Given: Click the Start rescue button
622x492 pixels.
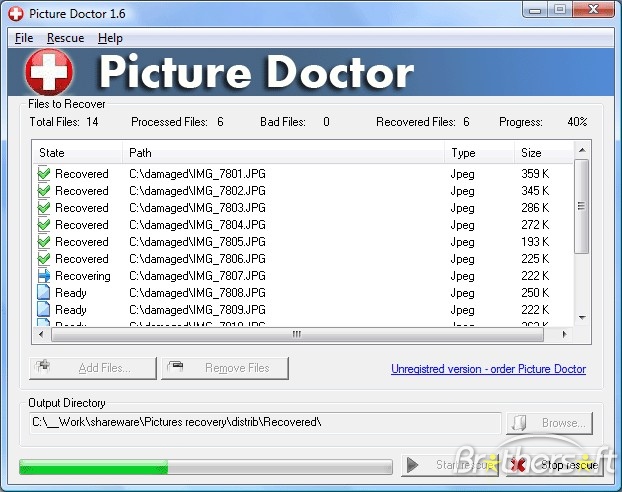Looking at the screenshot, I should pyautogui.click(x=450, y=465).
